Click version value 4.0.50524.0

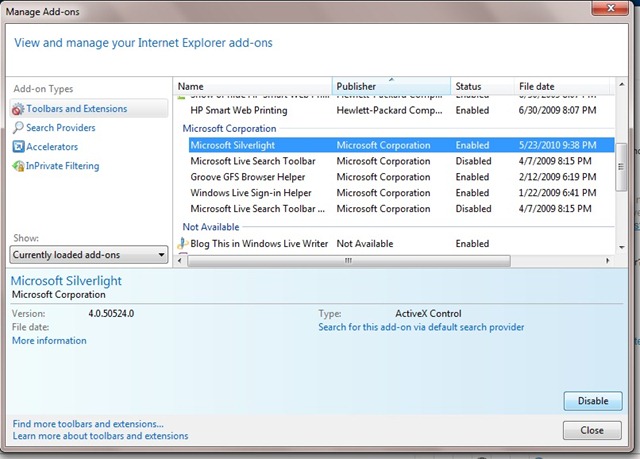click(111, 314)
